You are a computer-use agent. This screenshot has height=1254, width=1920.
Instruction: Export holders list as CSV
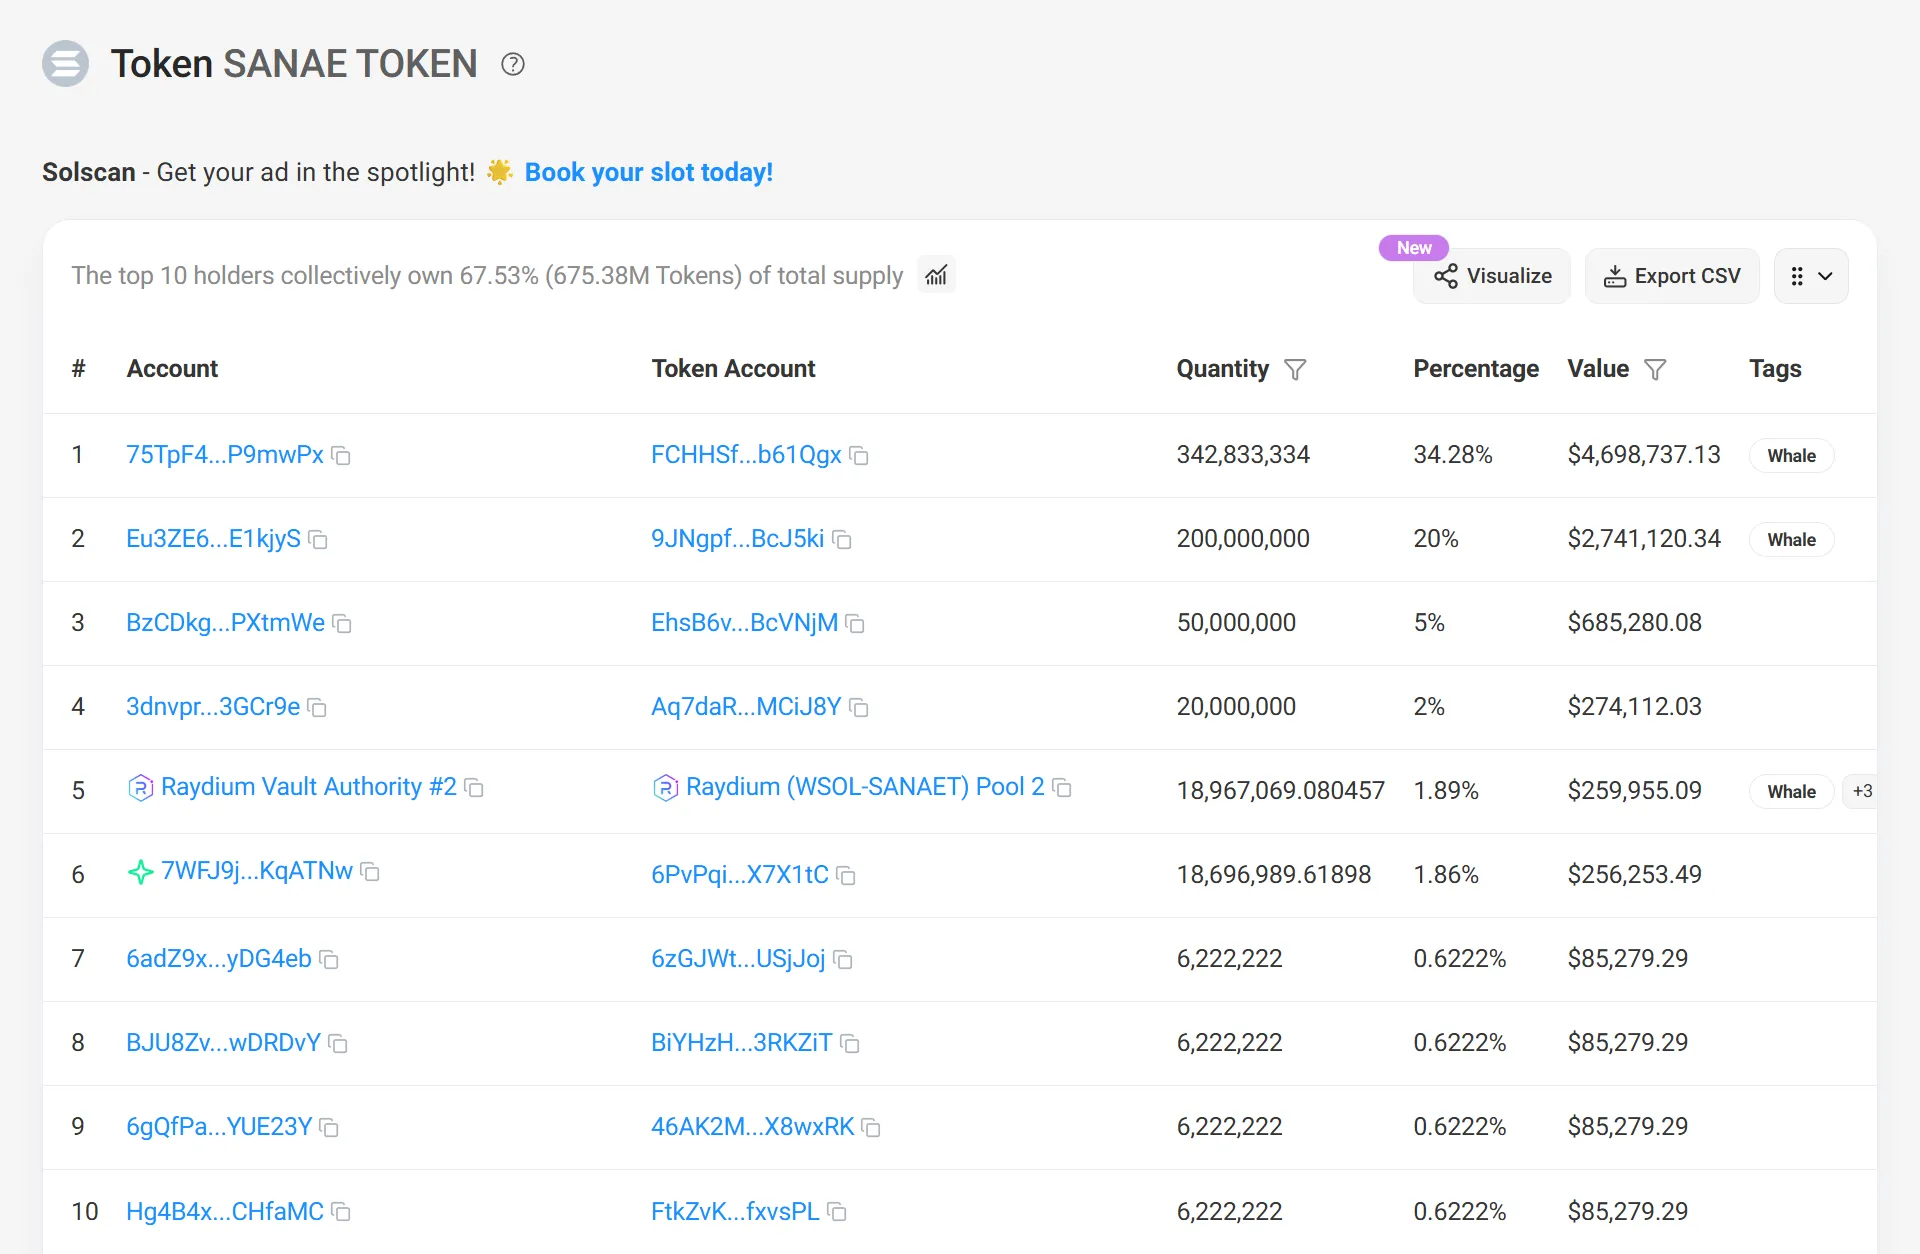[1672, 276]
